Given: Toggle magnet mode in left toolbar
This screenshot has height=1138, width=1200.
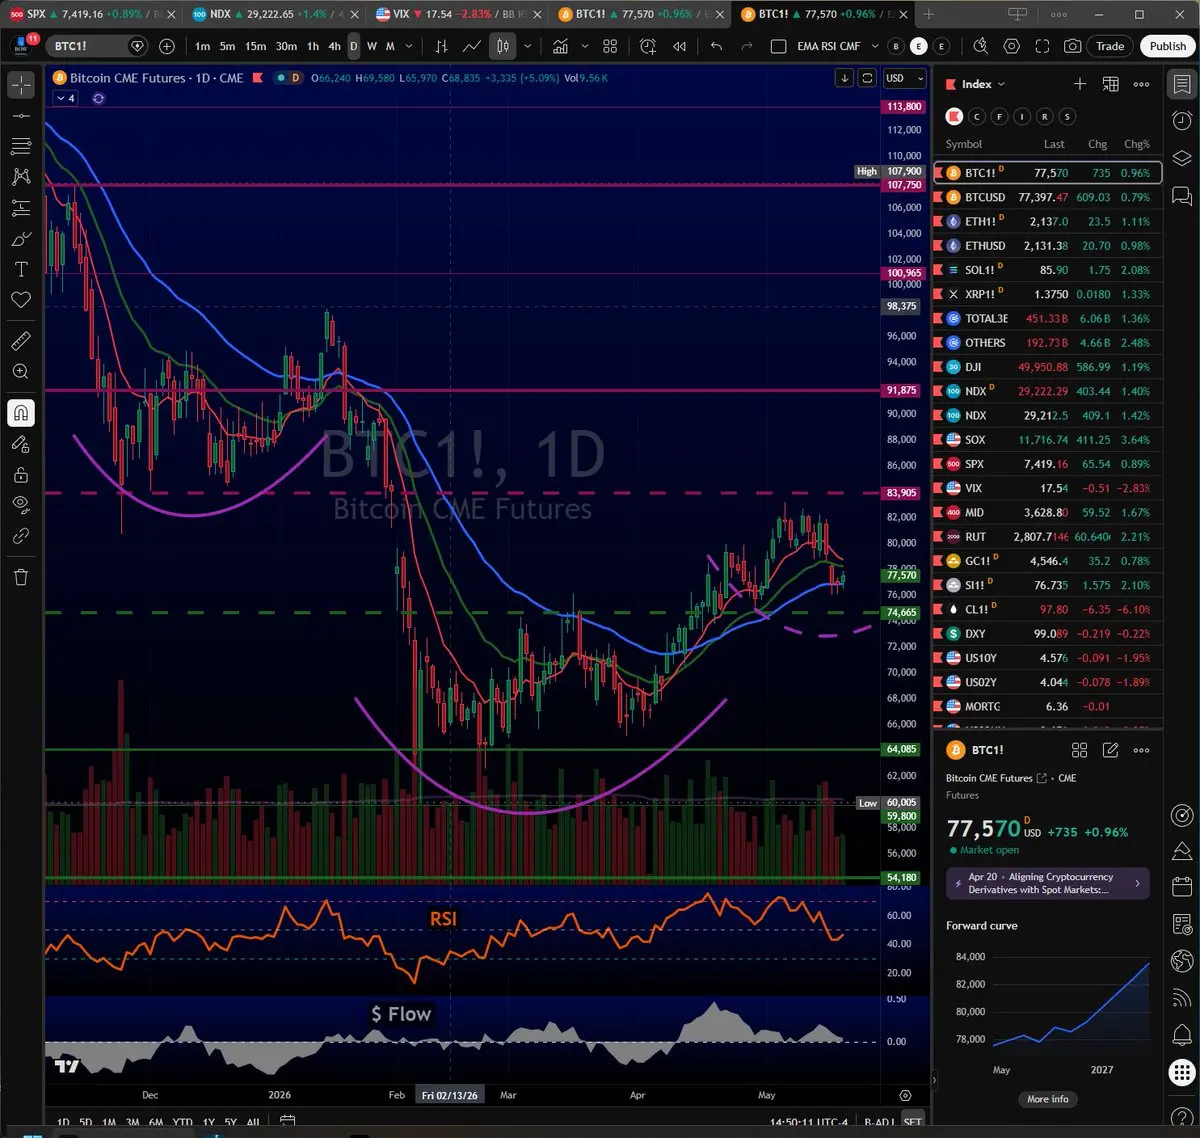Looking at the screenshot, I should click(21, 413).
